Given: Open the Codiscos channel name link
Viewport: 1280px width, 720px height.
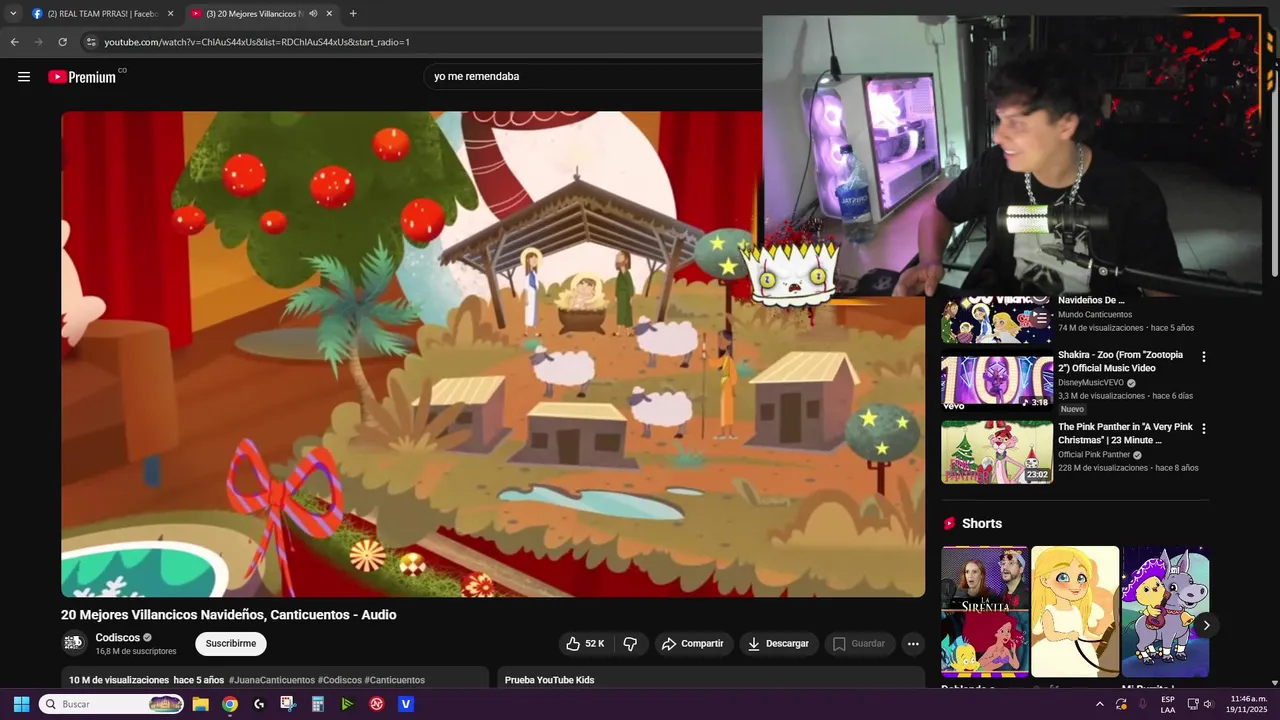Looking at the screenshot, I should click(x=117, y=638).
